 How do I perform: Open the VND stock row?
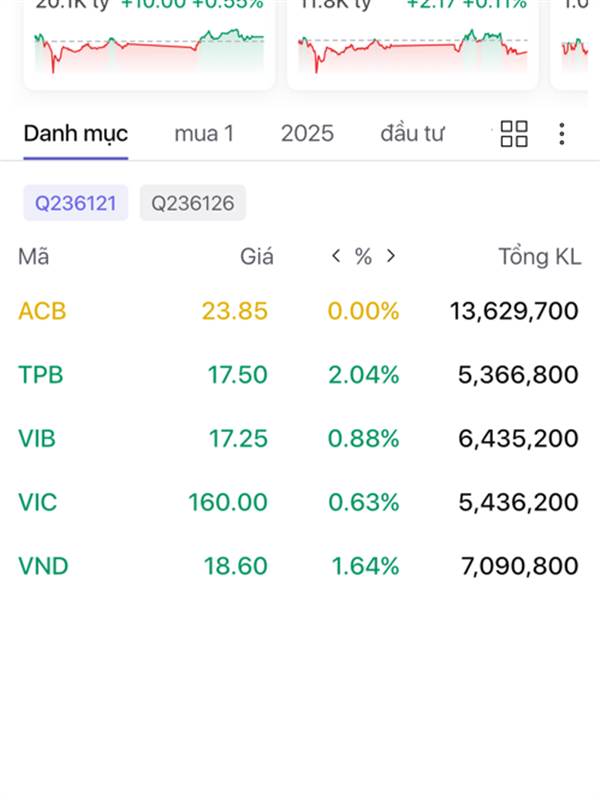300,566
